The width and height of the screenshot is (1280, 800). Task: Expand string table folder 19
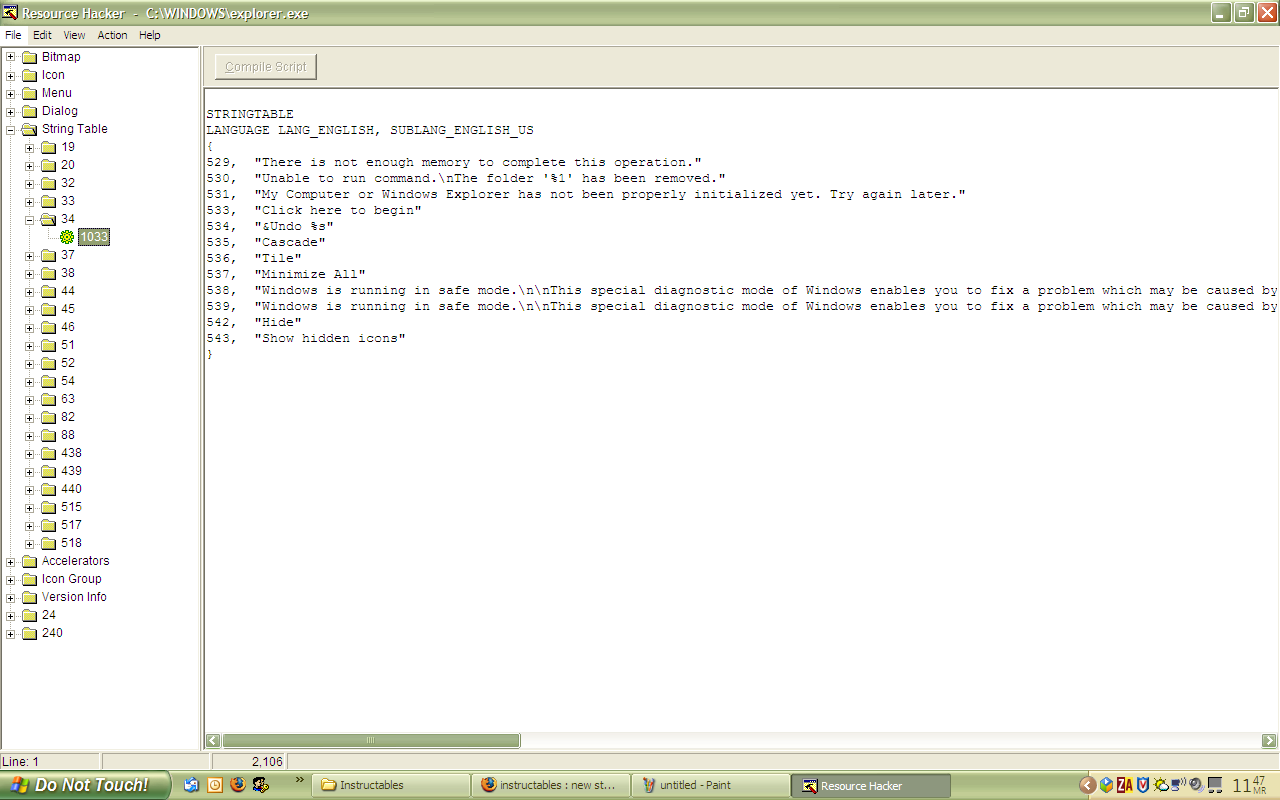30,147
